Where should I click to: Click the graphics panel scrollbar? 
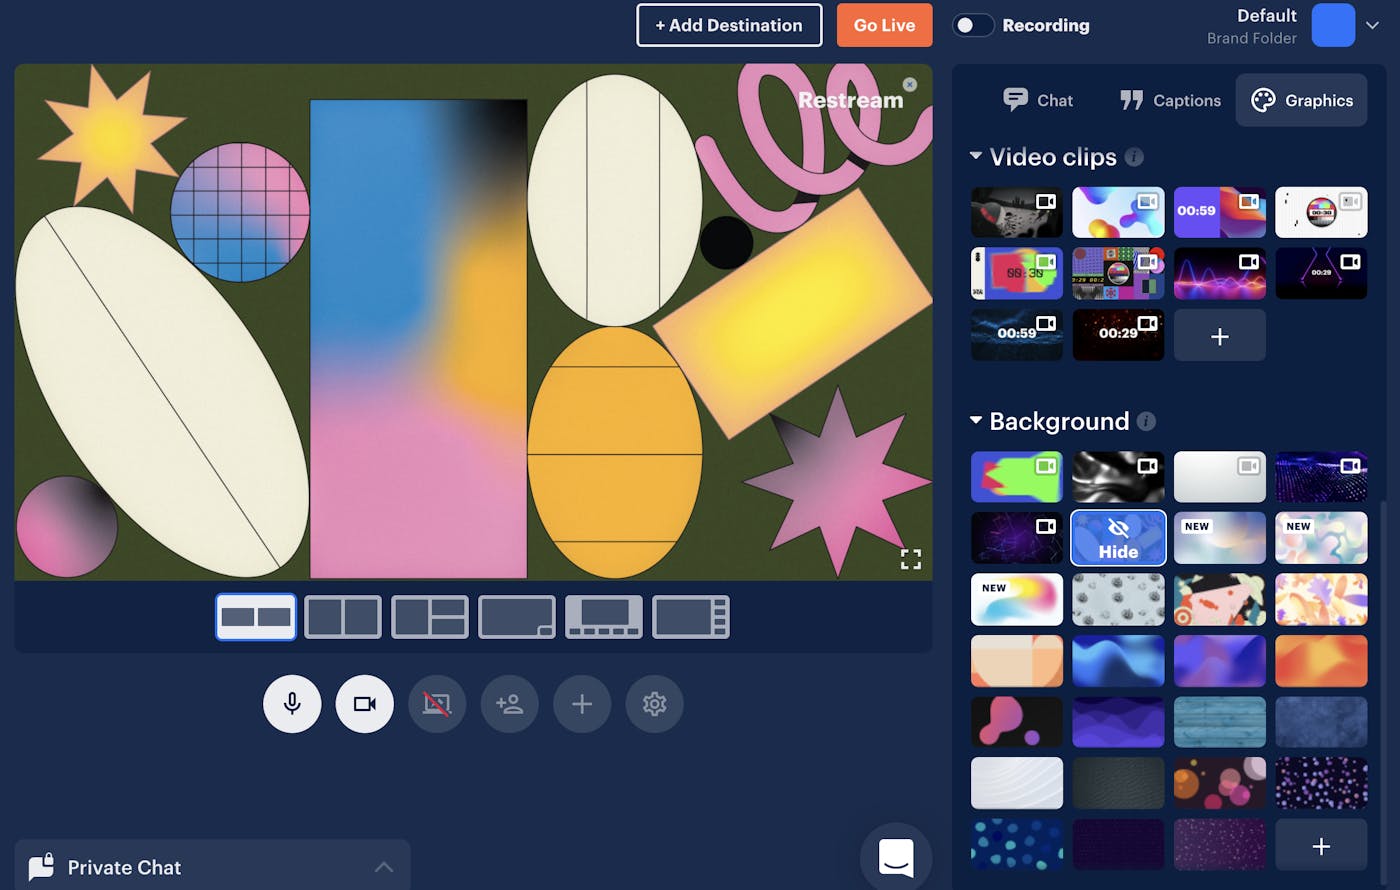pos(1383,690)
